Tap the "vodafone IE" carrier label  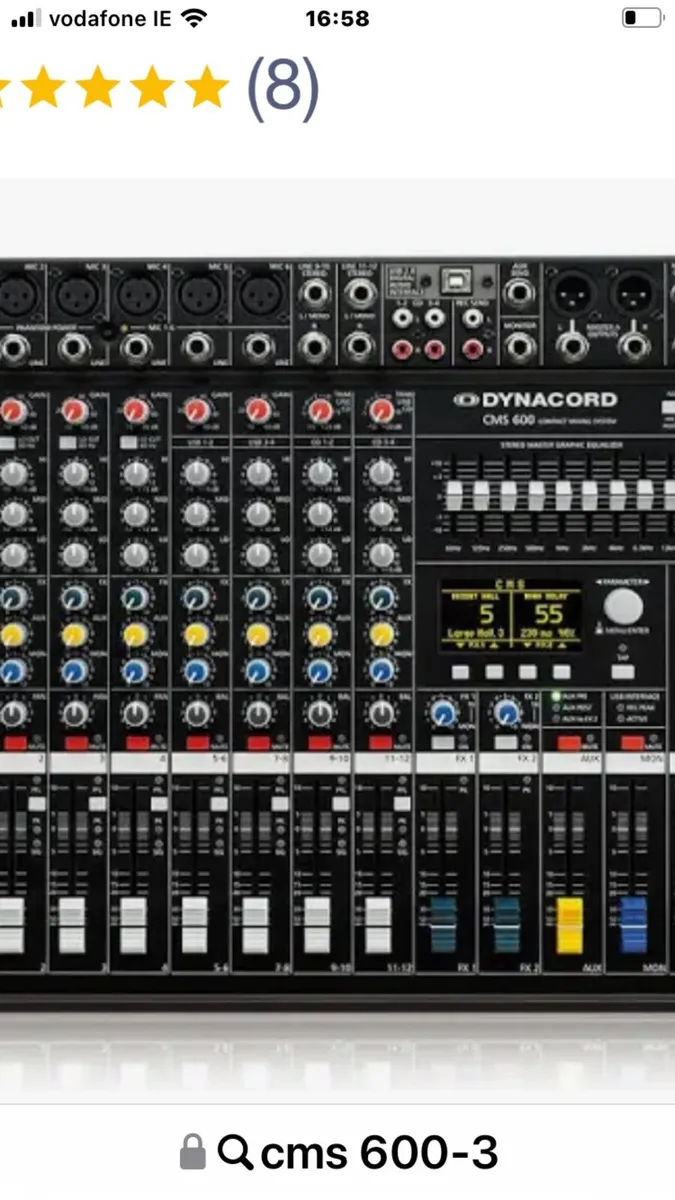tap(110, 18)
